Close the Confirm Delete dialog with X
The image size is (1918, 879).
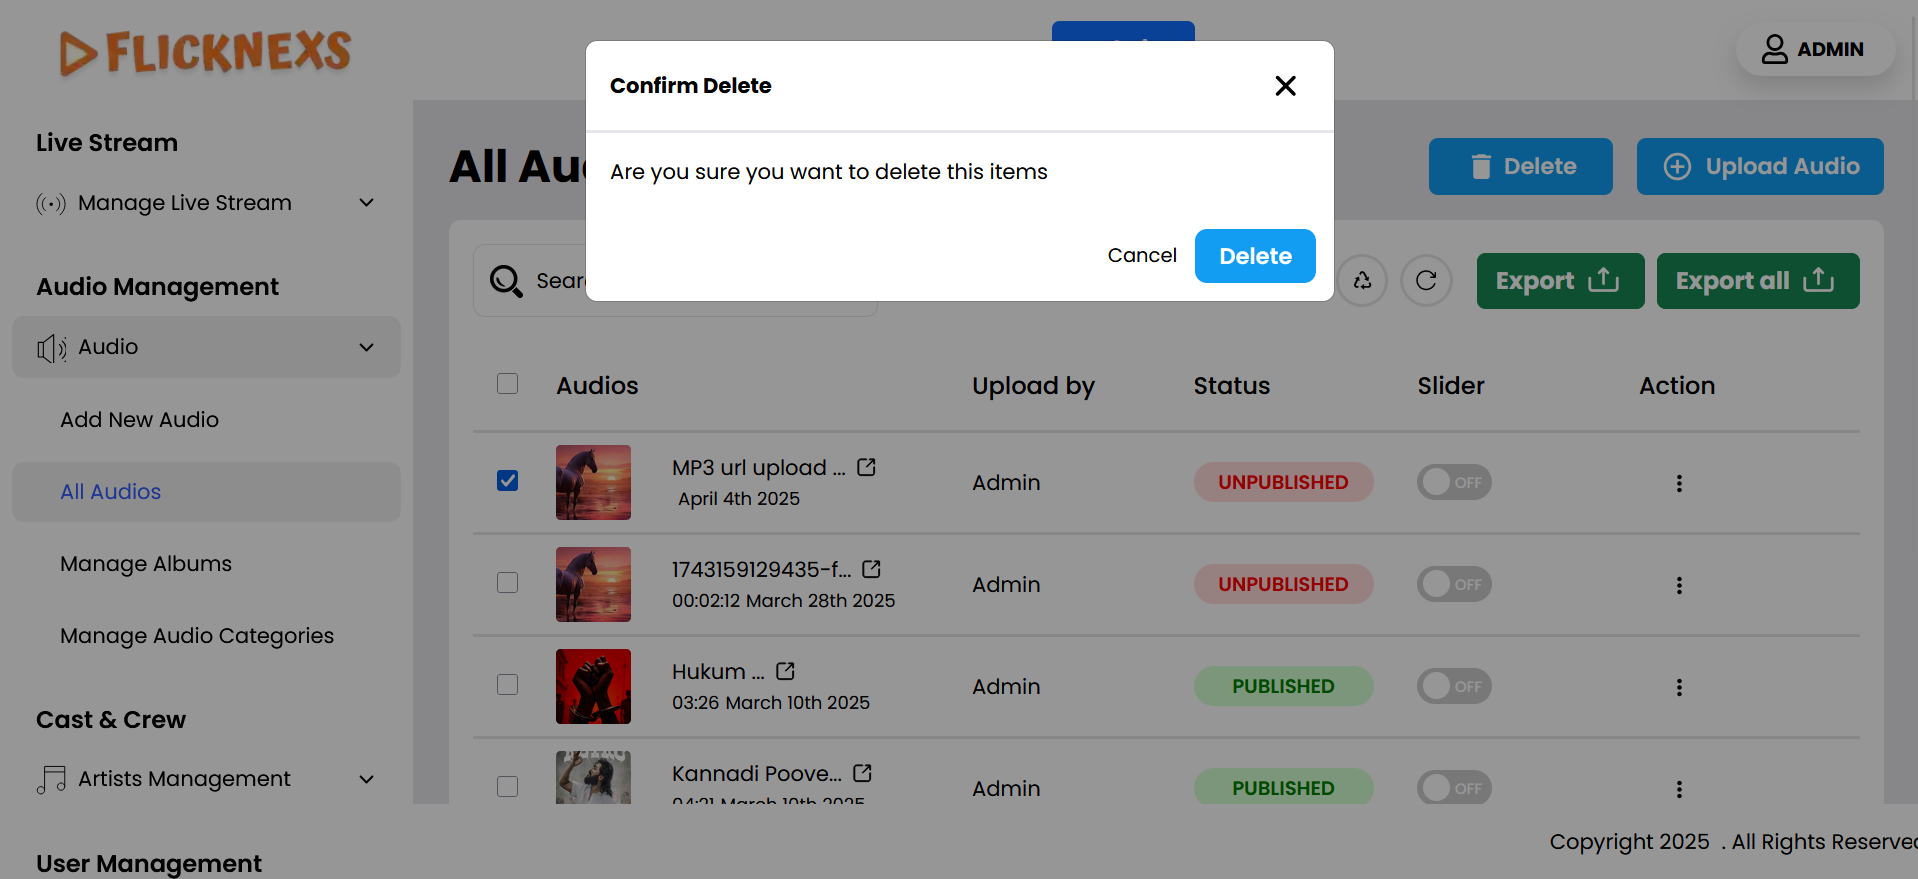(x=1285, y=86)
